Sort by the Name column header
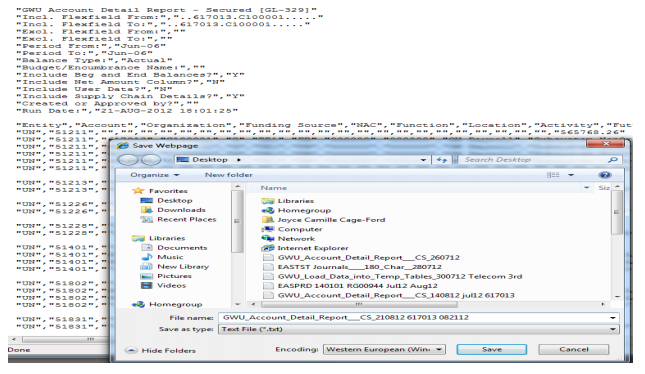 [274, 188]
